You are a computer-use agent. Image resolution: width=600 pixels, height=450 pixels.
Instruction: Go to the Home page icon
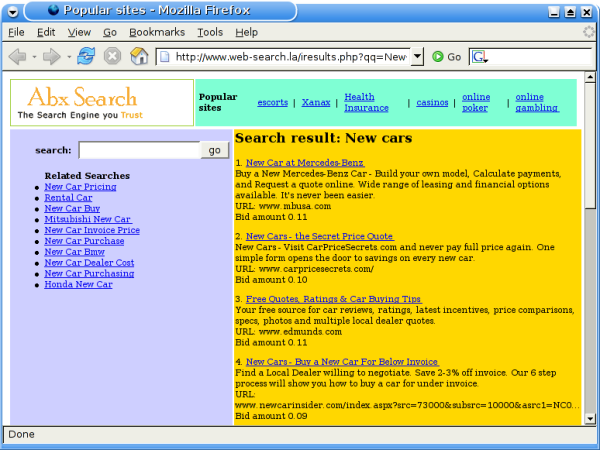click(139, 56)
